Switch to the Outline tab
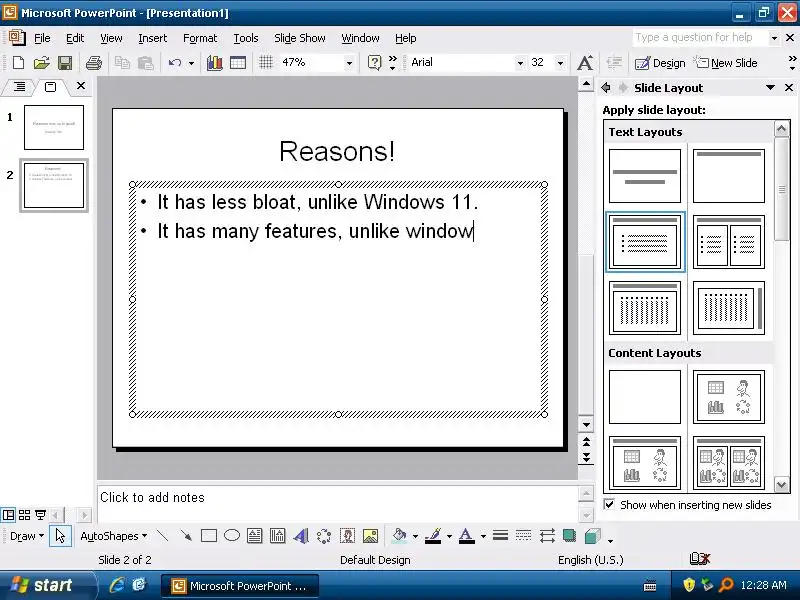The height and width of the screenshot is (600, 800). (x=19, y=87)
